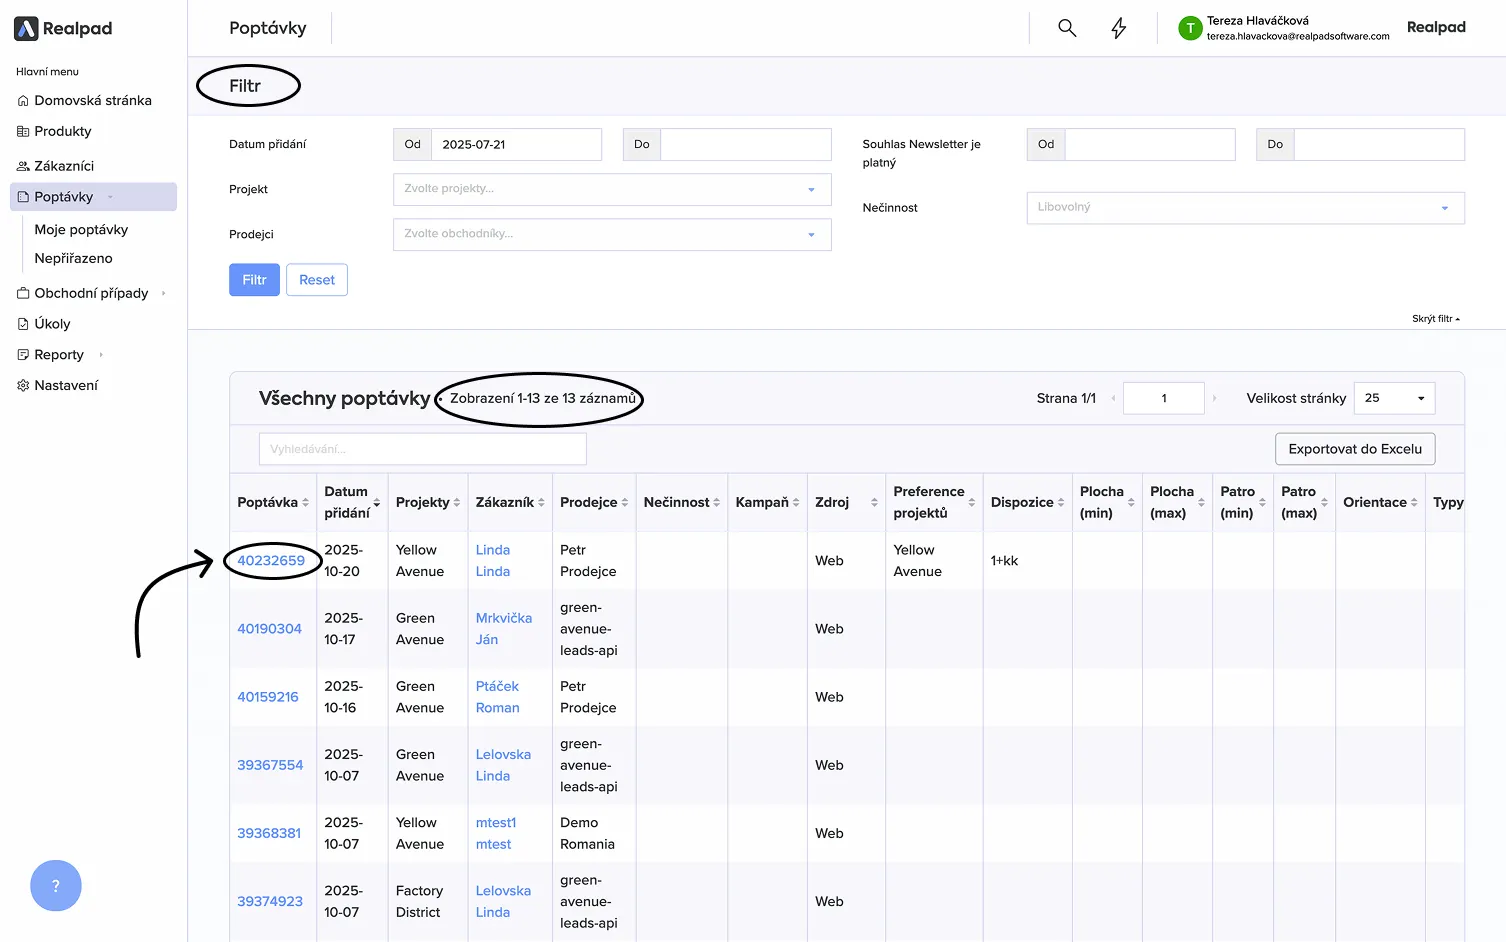Collapse filter using Skrýt filtr
The height and width of the screenshot is (942, 1506).
point(1435,319)
